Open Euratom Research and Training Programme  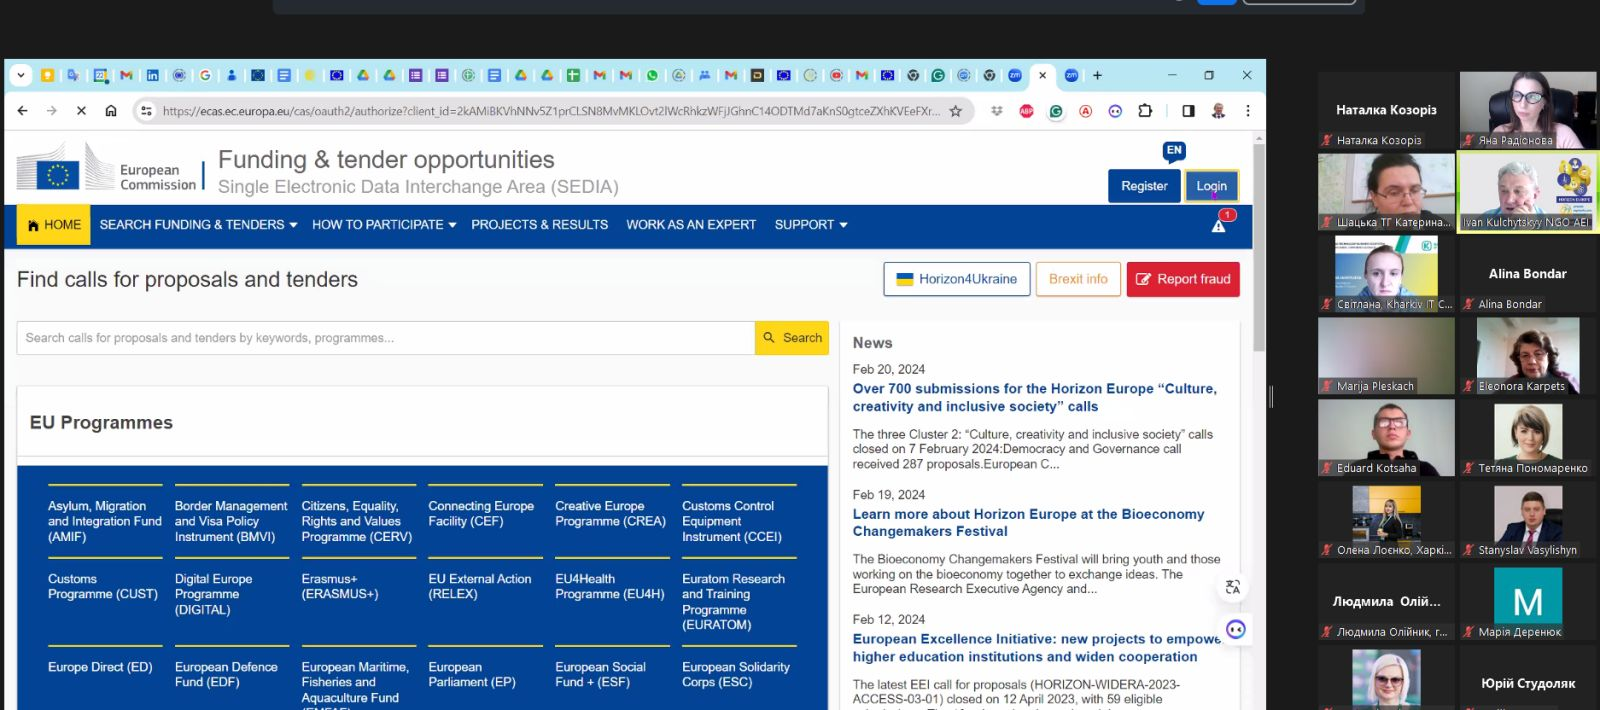pyautogui.click(x=733, y=602)
